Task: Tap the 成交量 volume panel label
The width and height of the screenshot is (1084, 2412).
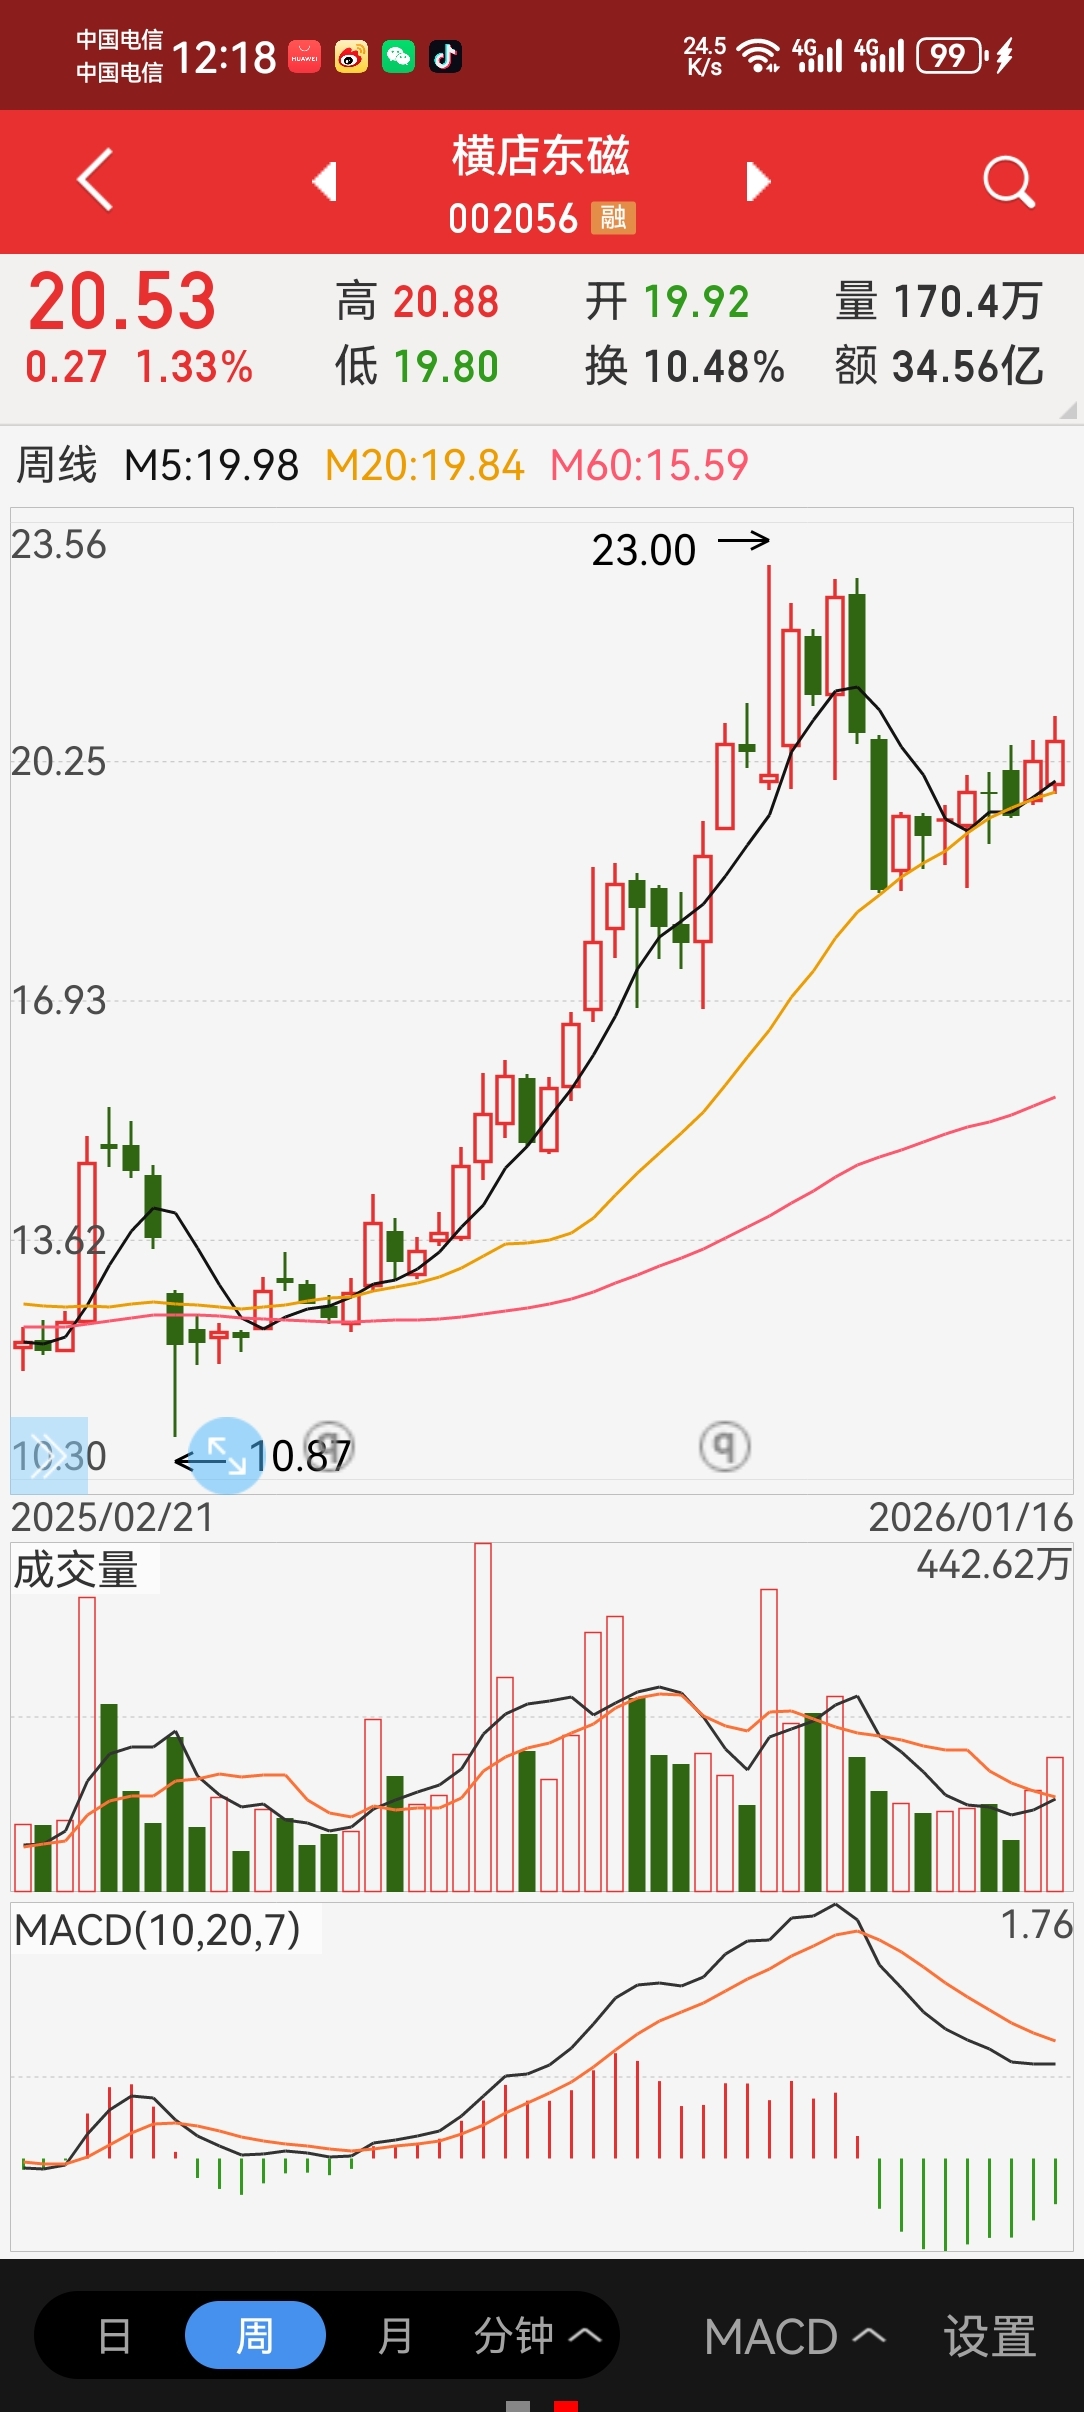Action: point(76,1570)
